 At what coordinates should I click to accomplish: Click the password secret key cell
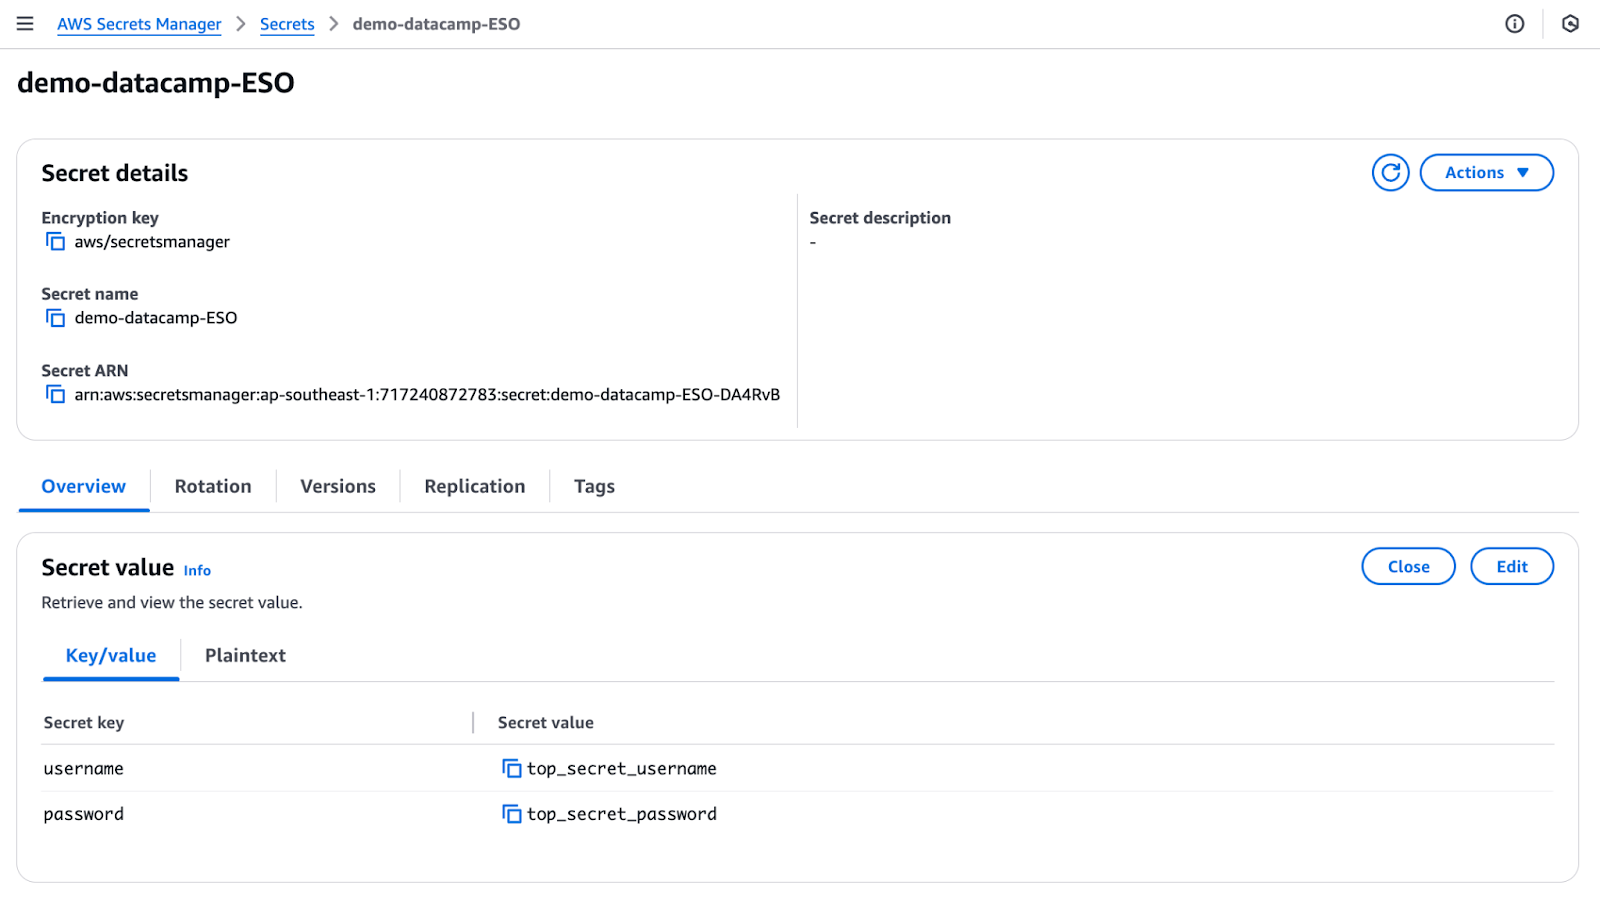pos(84,814)
